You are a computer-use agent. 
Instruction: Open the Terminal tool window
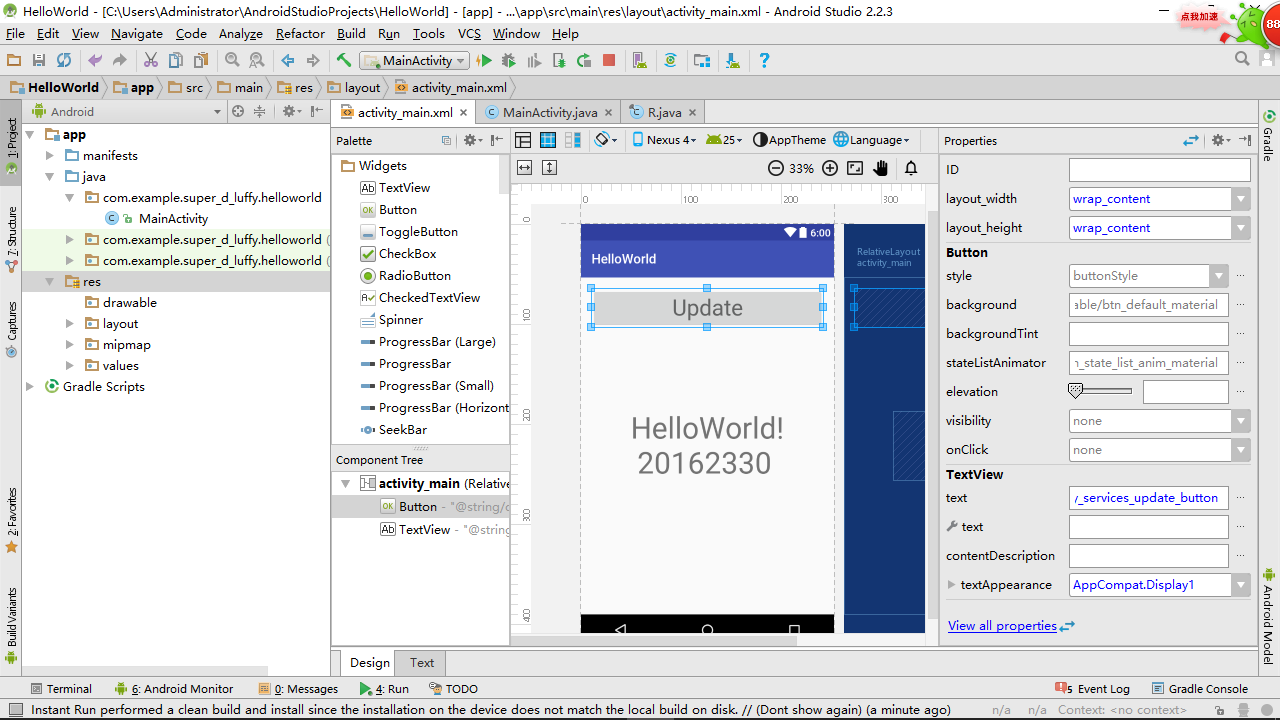(x=61, y=689)
